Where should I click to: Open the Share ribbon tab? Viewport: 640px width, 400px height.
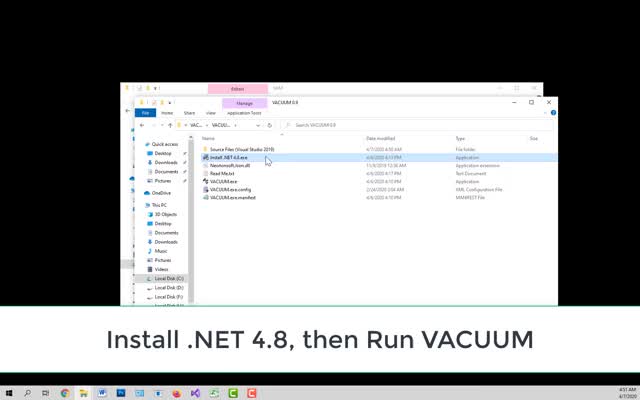[189, 113]
